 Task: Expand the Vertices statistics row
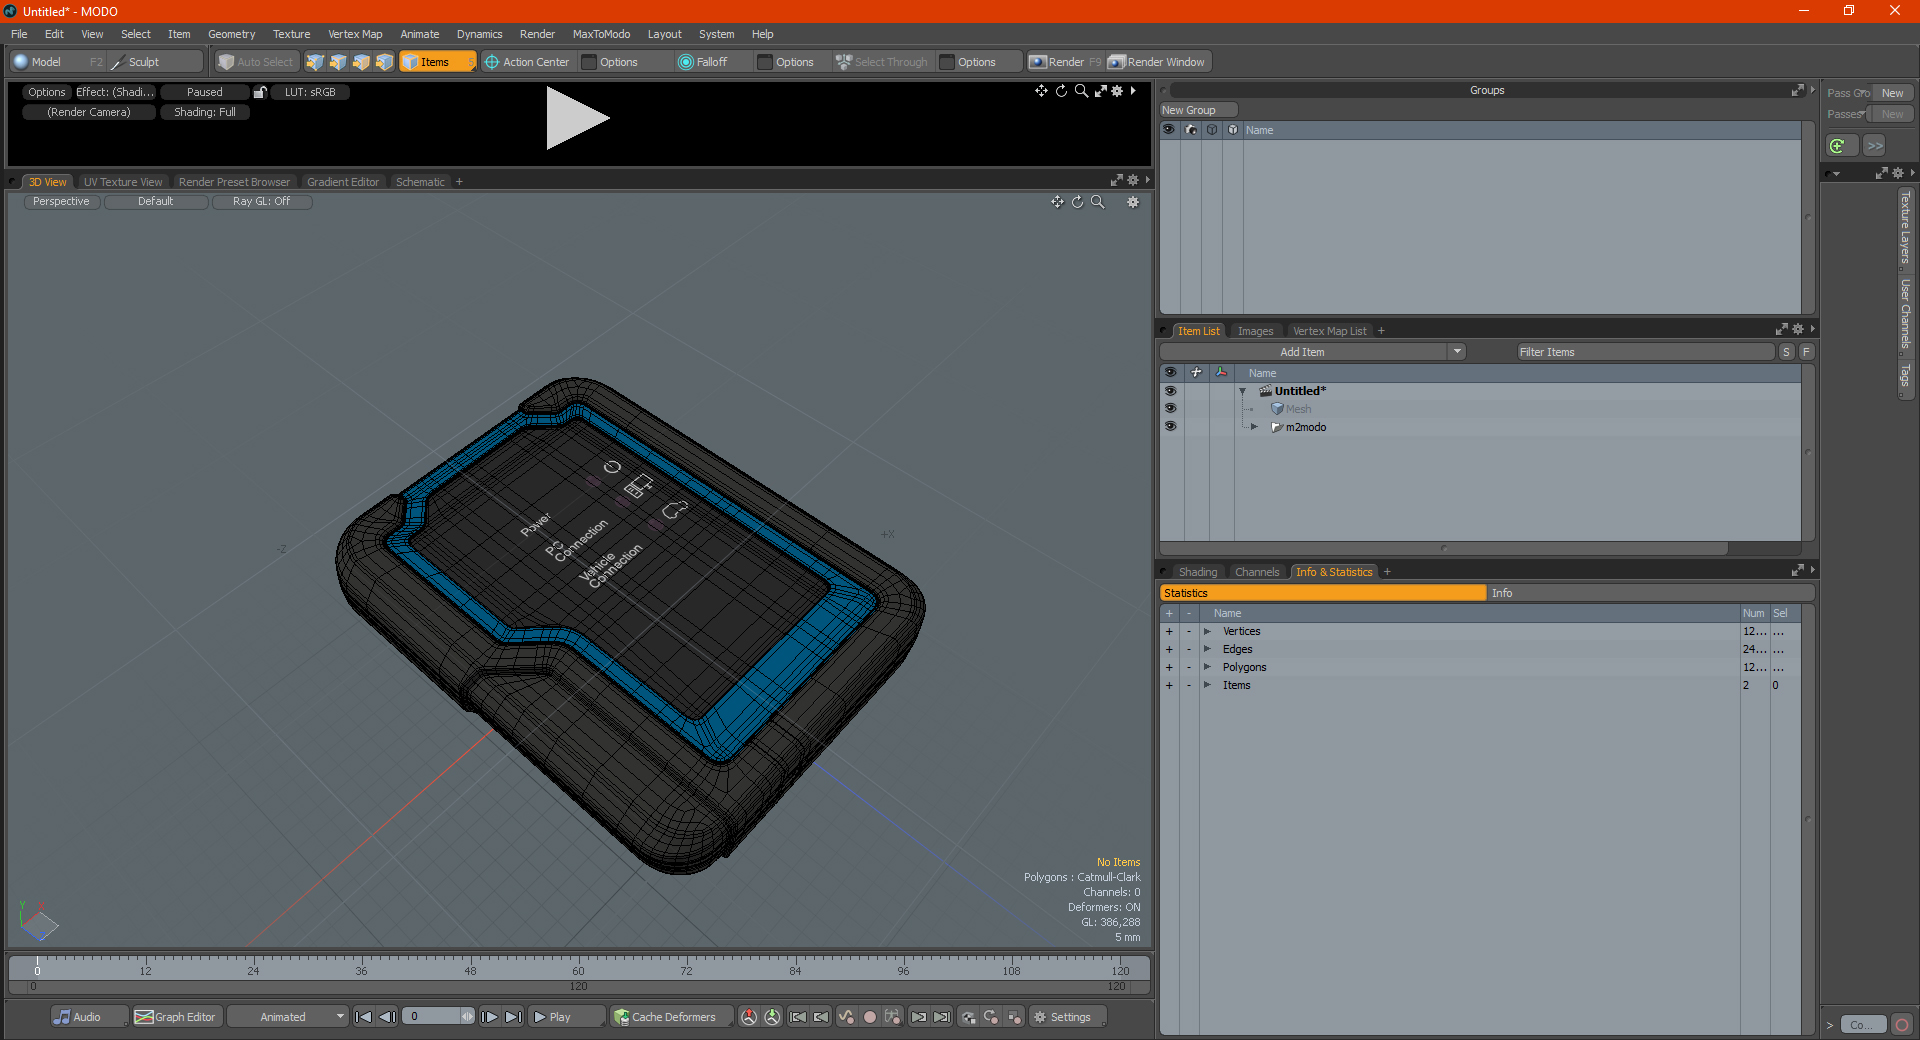click(x=1207, y=631)
